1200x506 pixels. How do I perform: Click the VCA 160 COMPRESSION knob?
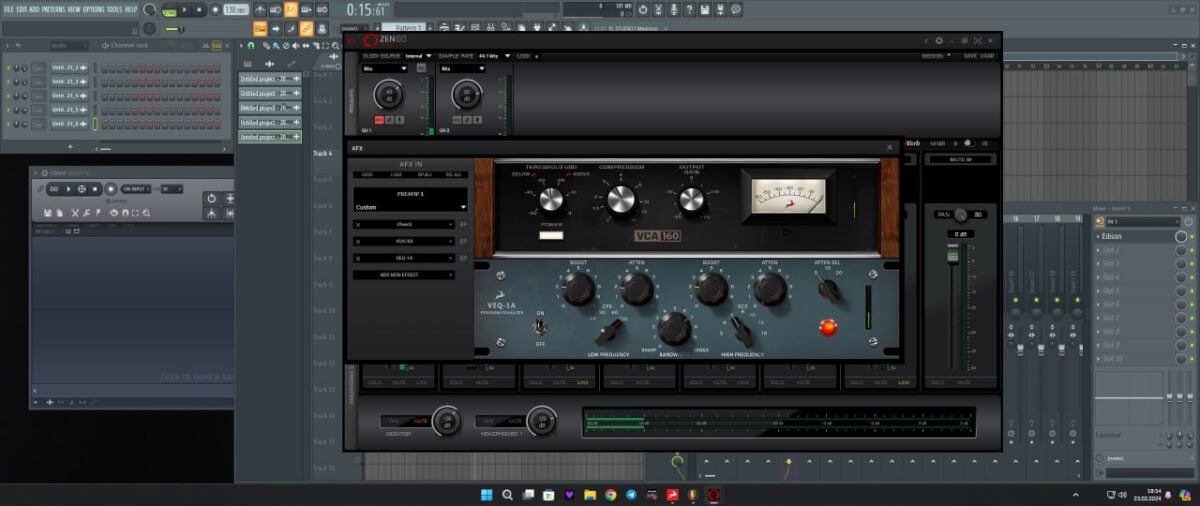[x=620, y=201]
